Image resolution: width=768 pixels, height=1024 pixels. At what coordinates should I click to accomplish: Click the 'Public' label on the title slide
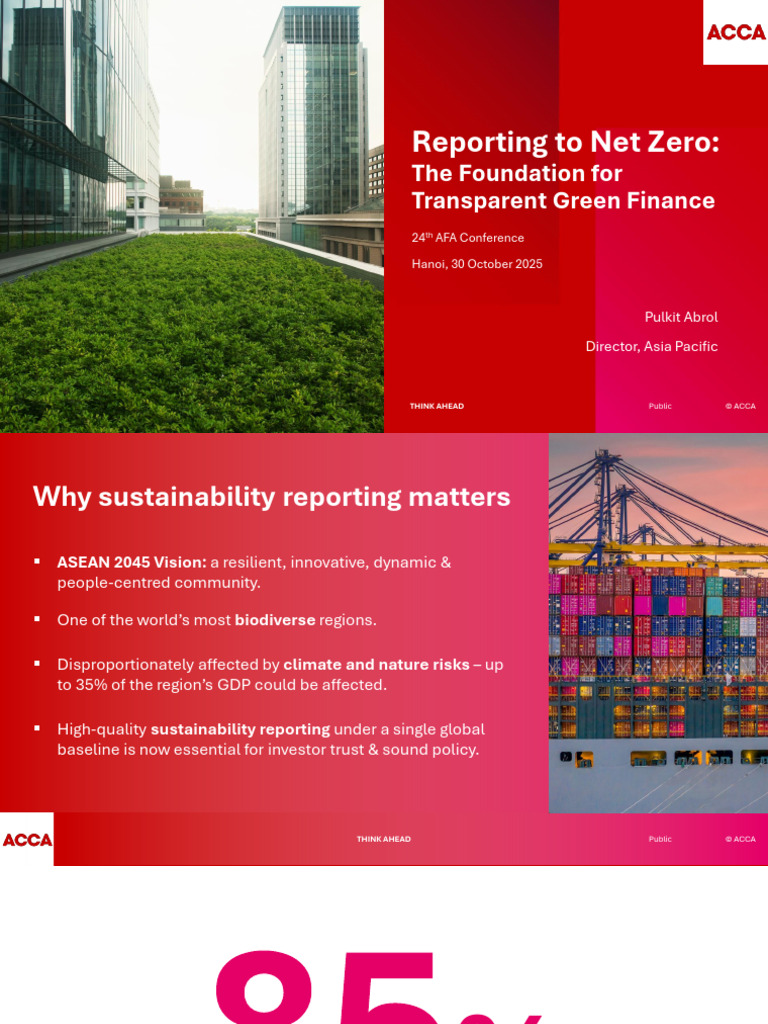[660, 406]
